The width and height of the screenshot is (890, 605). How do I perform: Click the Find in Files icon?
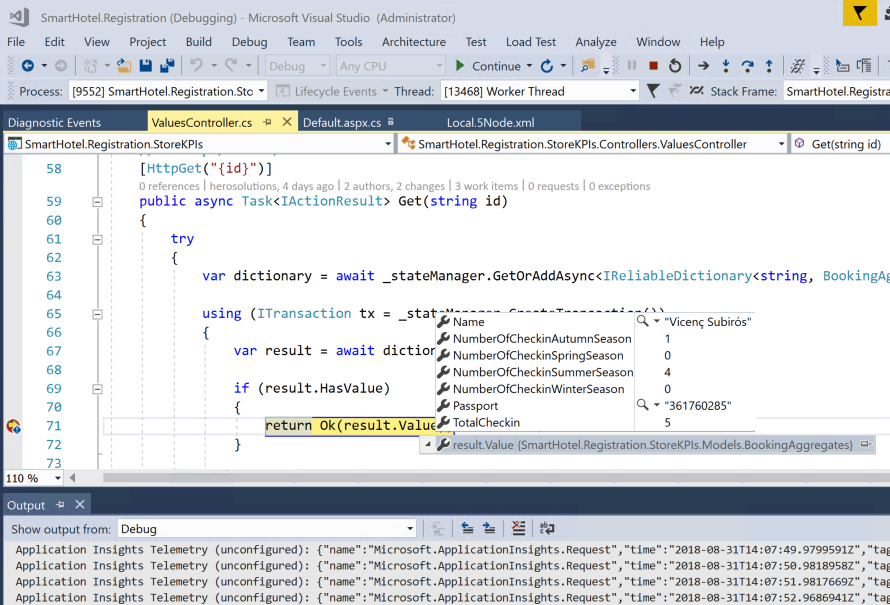click(587, 66)
